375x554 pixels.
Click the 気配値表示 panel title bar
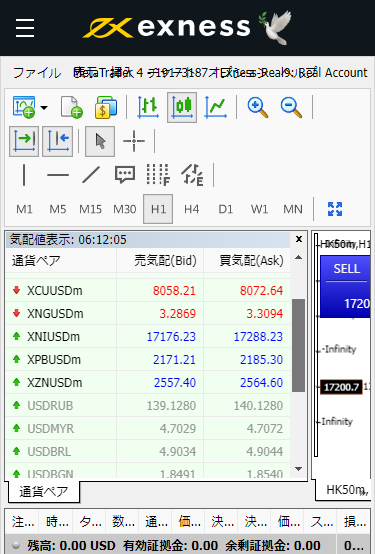(148, 240)
